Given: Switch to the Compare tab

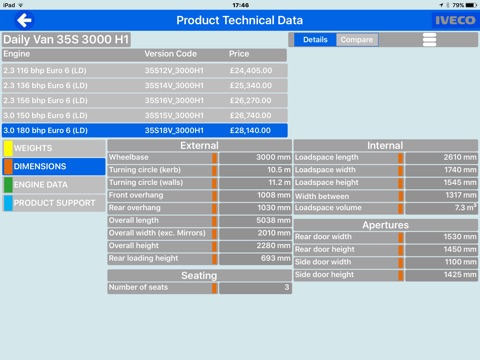Looking at the screenshot, I should point(357,40).
